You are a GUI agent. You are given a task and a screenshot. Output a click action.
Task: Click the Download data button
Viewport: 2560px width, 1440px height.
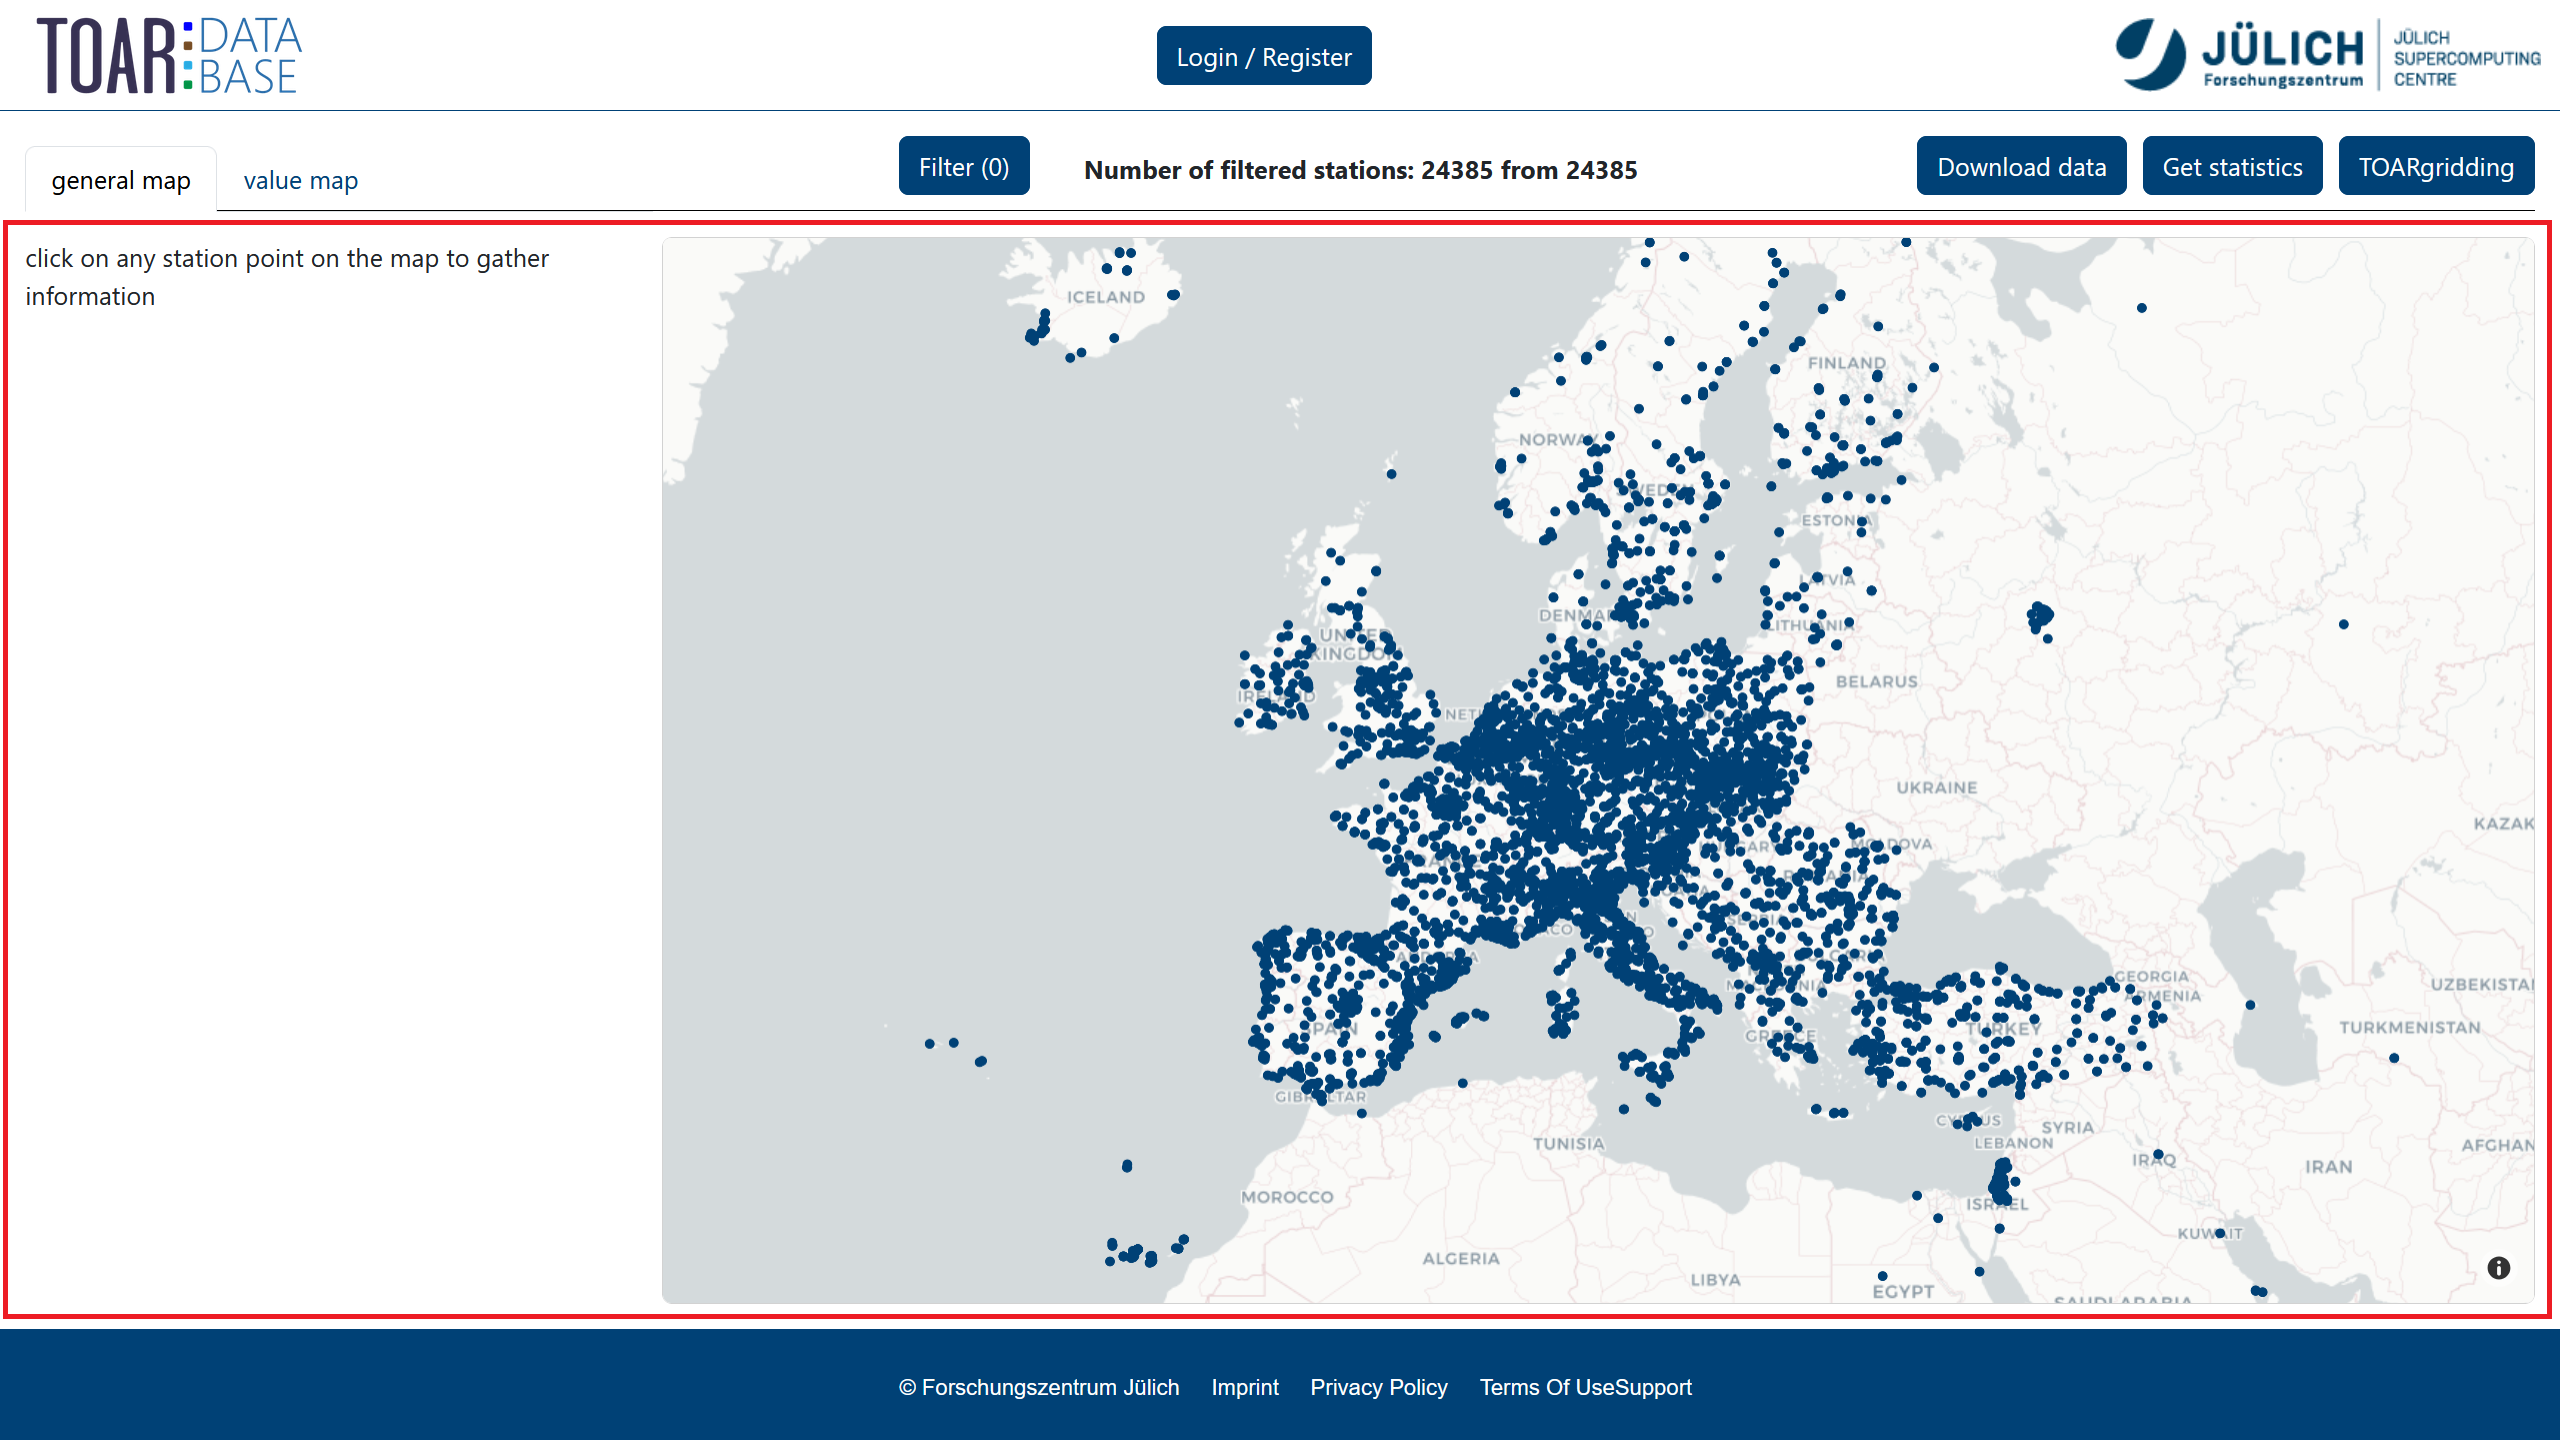pyautogui.click(x=2021, y=167)
